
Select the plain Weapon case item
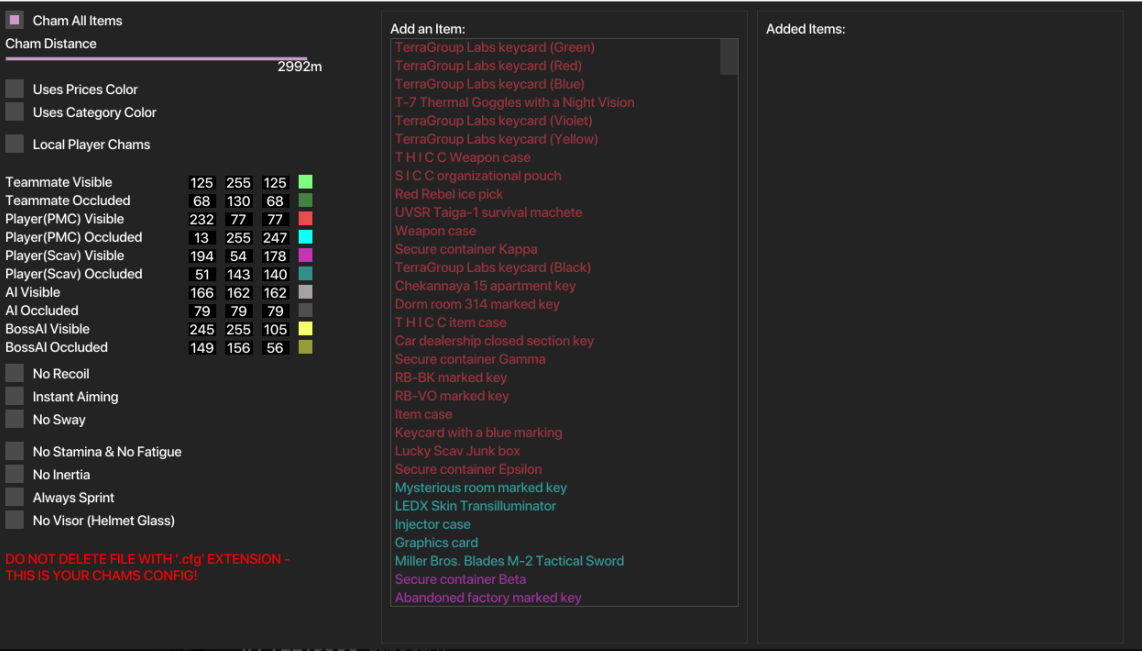(435, 231)
